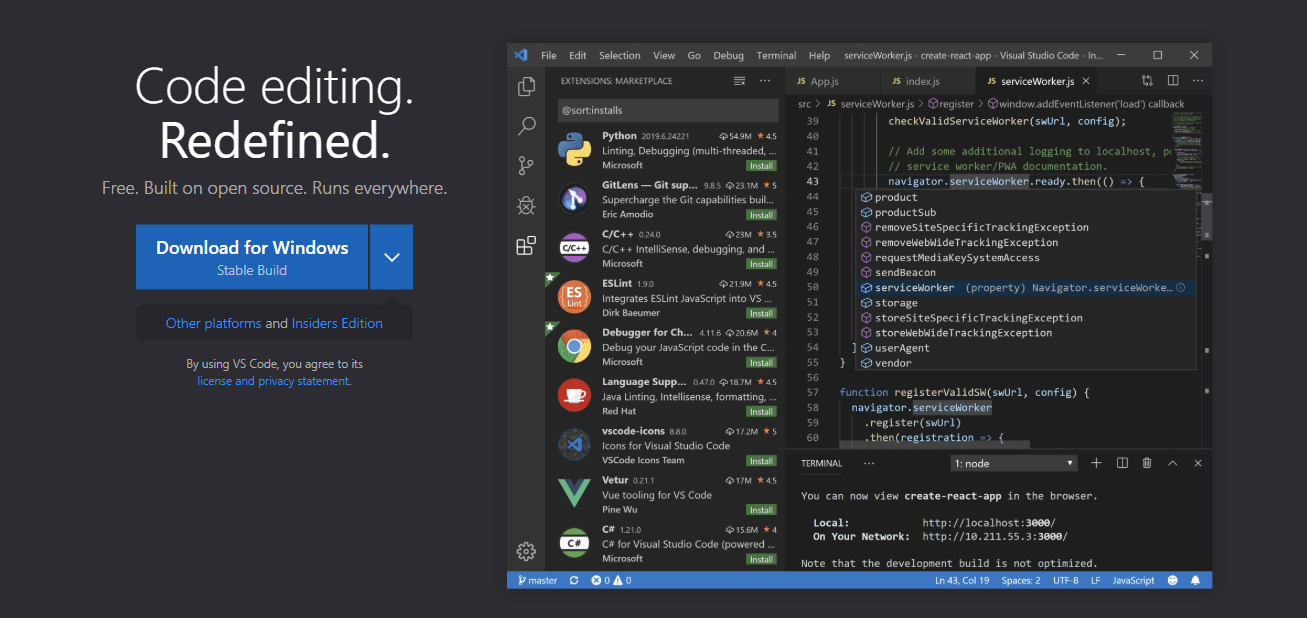Open the Edit menu

coord(578,55)
